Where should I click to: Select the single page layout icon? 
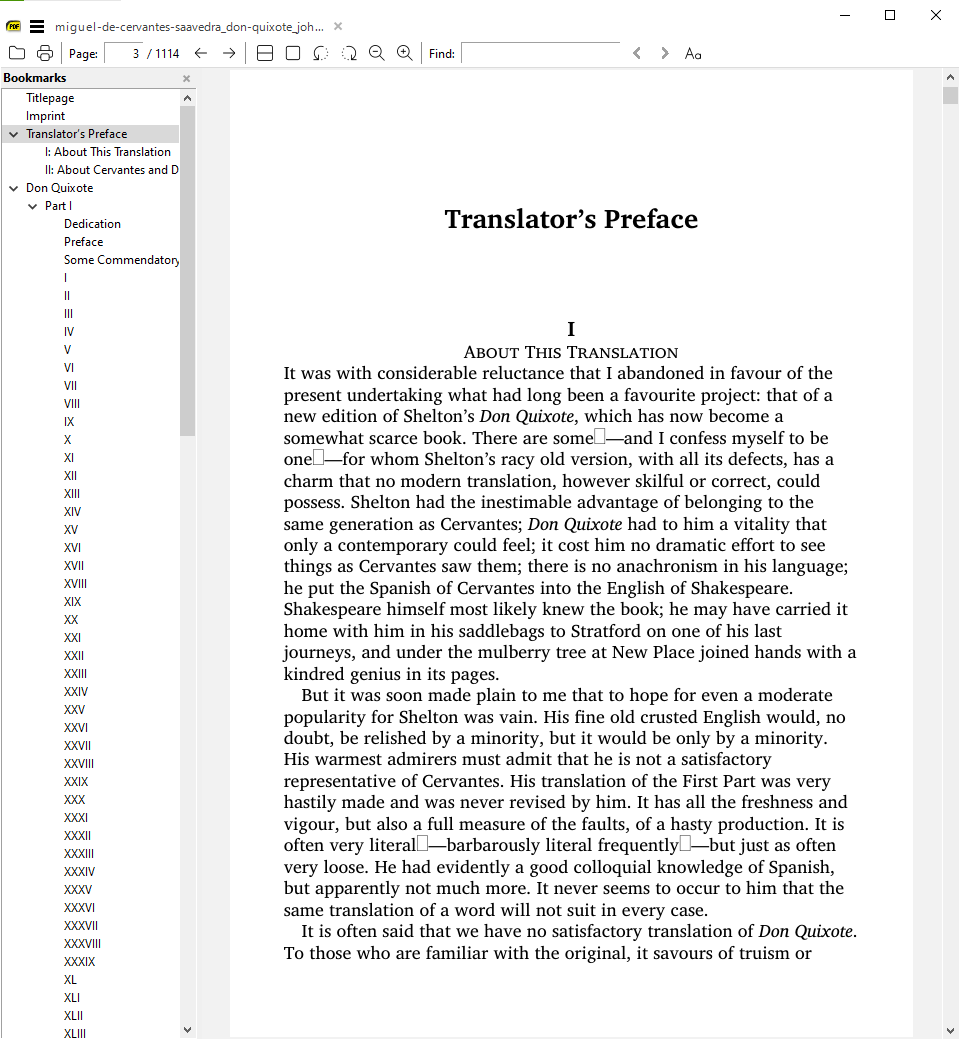292,53
